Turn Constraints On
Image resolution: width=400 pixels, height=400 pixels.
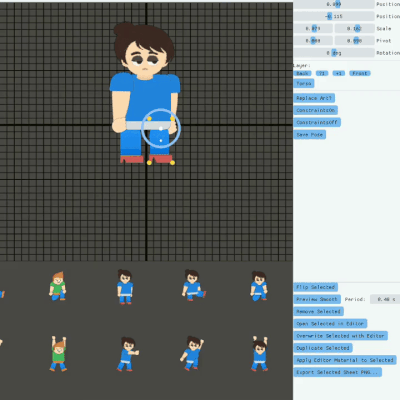315,110
